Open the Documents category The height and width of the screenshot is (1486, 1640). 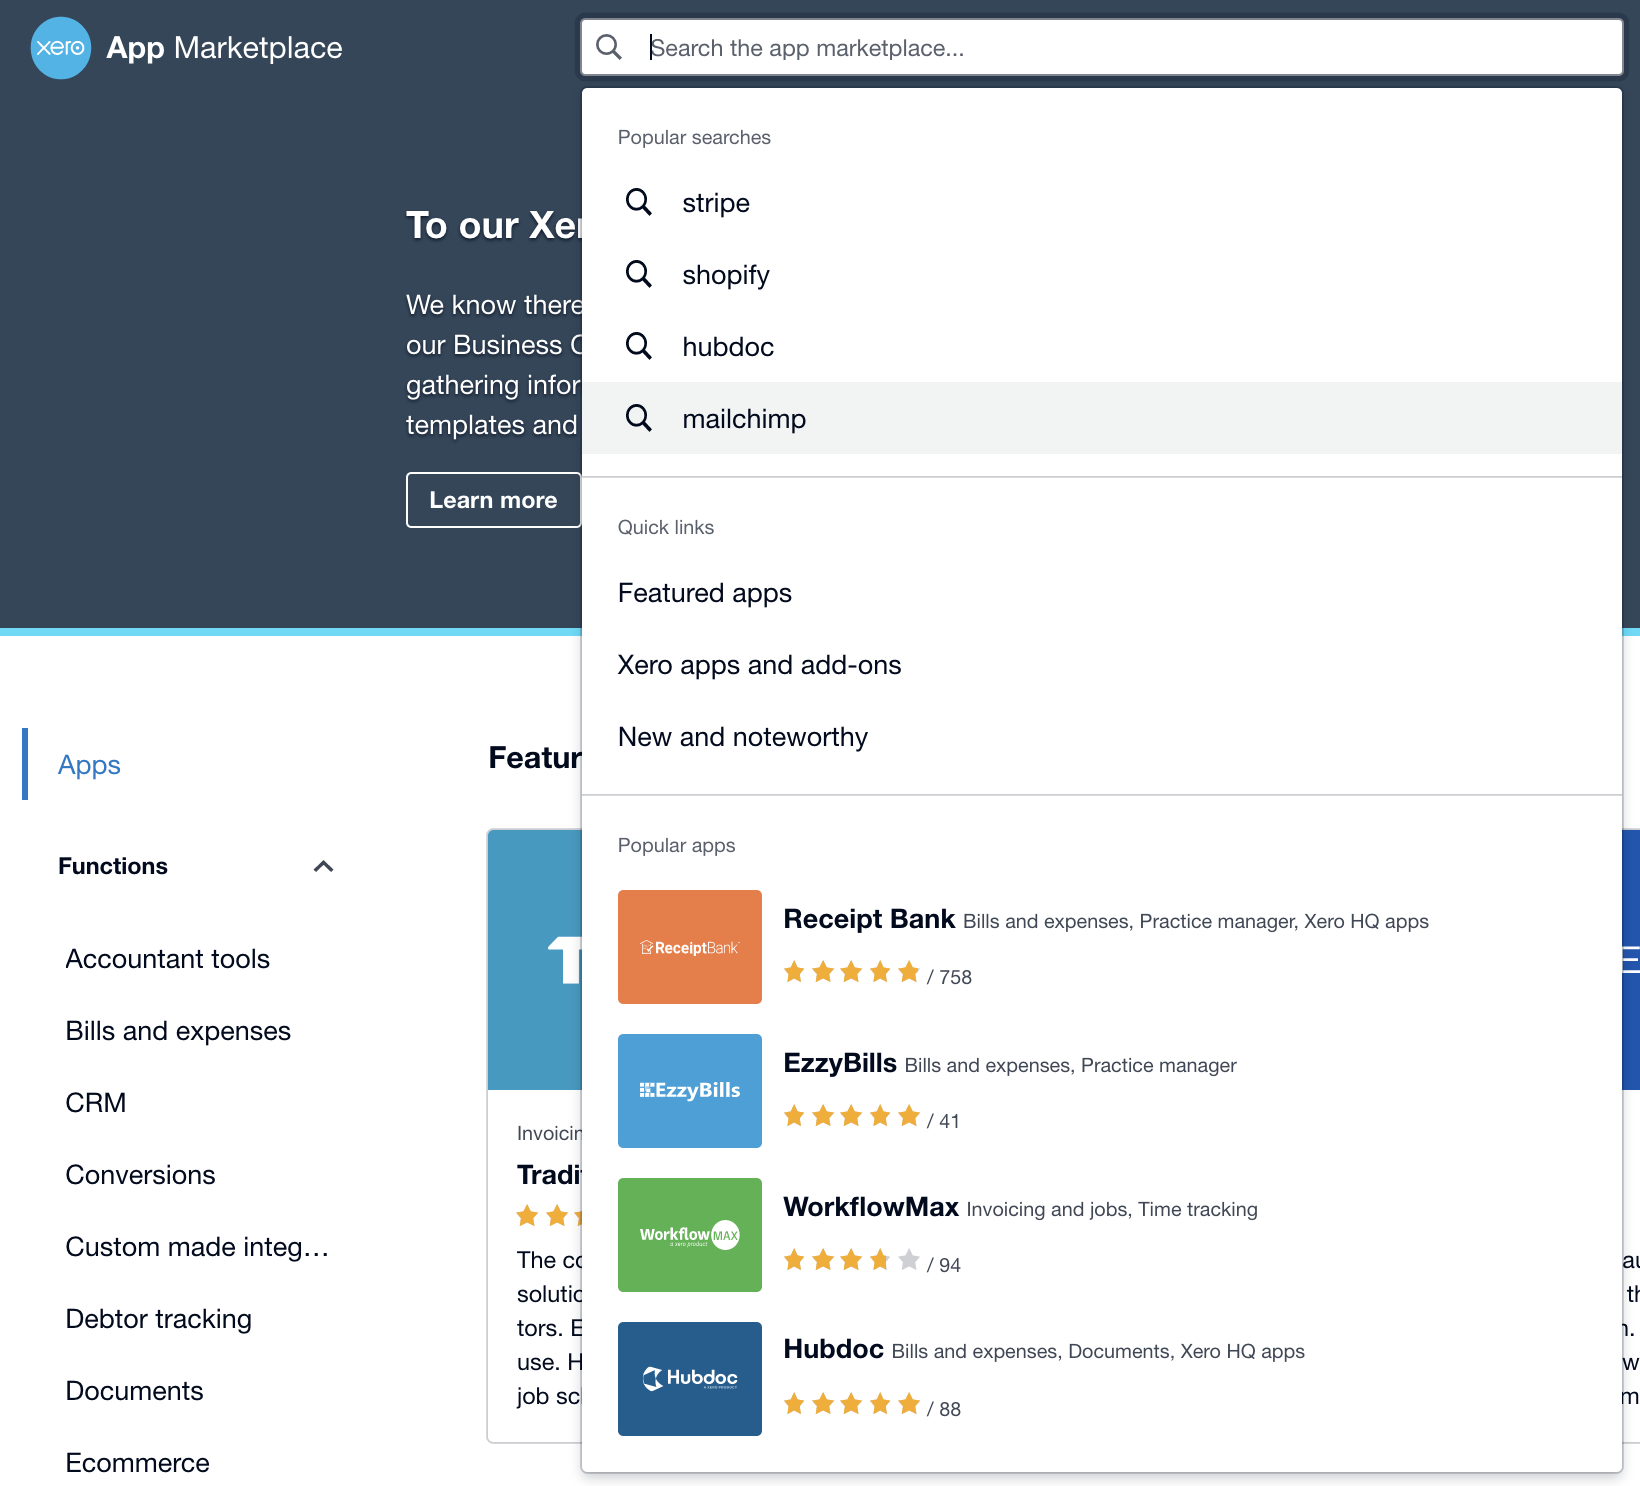pos(134,1391)
